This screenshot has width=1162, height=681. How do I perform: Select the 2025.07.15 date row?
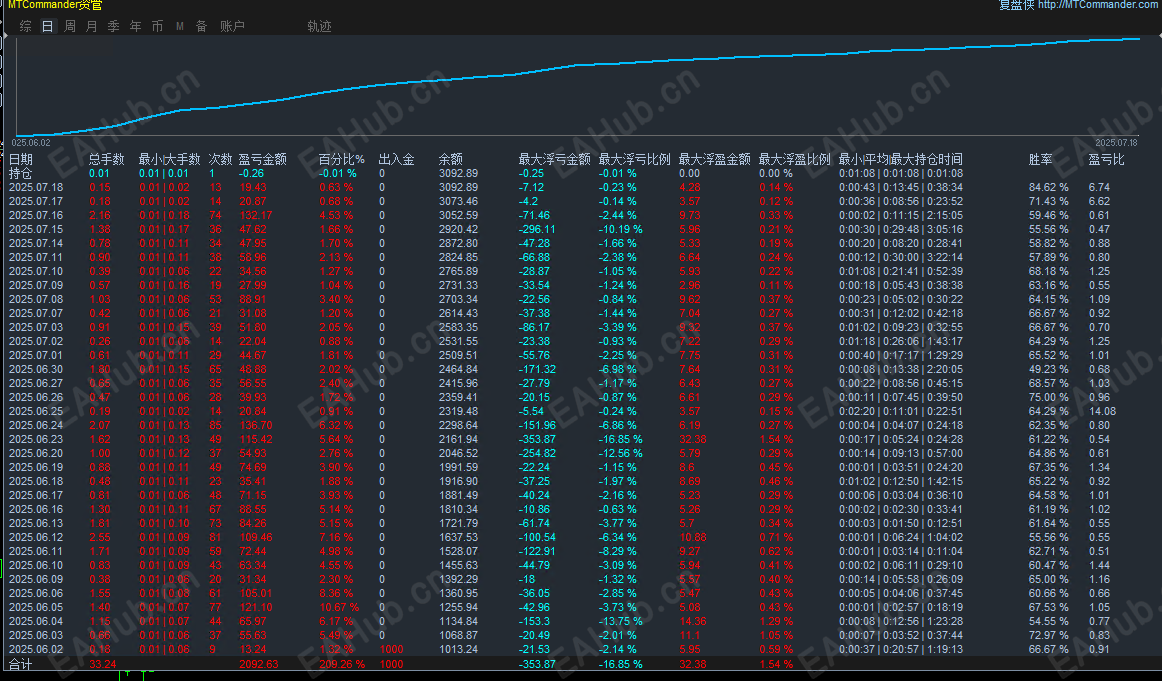tap(36, 230)
